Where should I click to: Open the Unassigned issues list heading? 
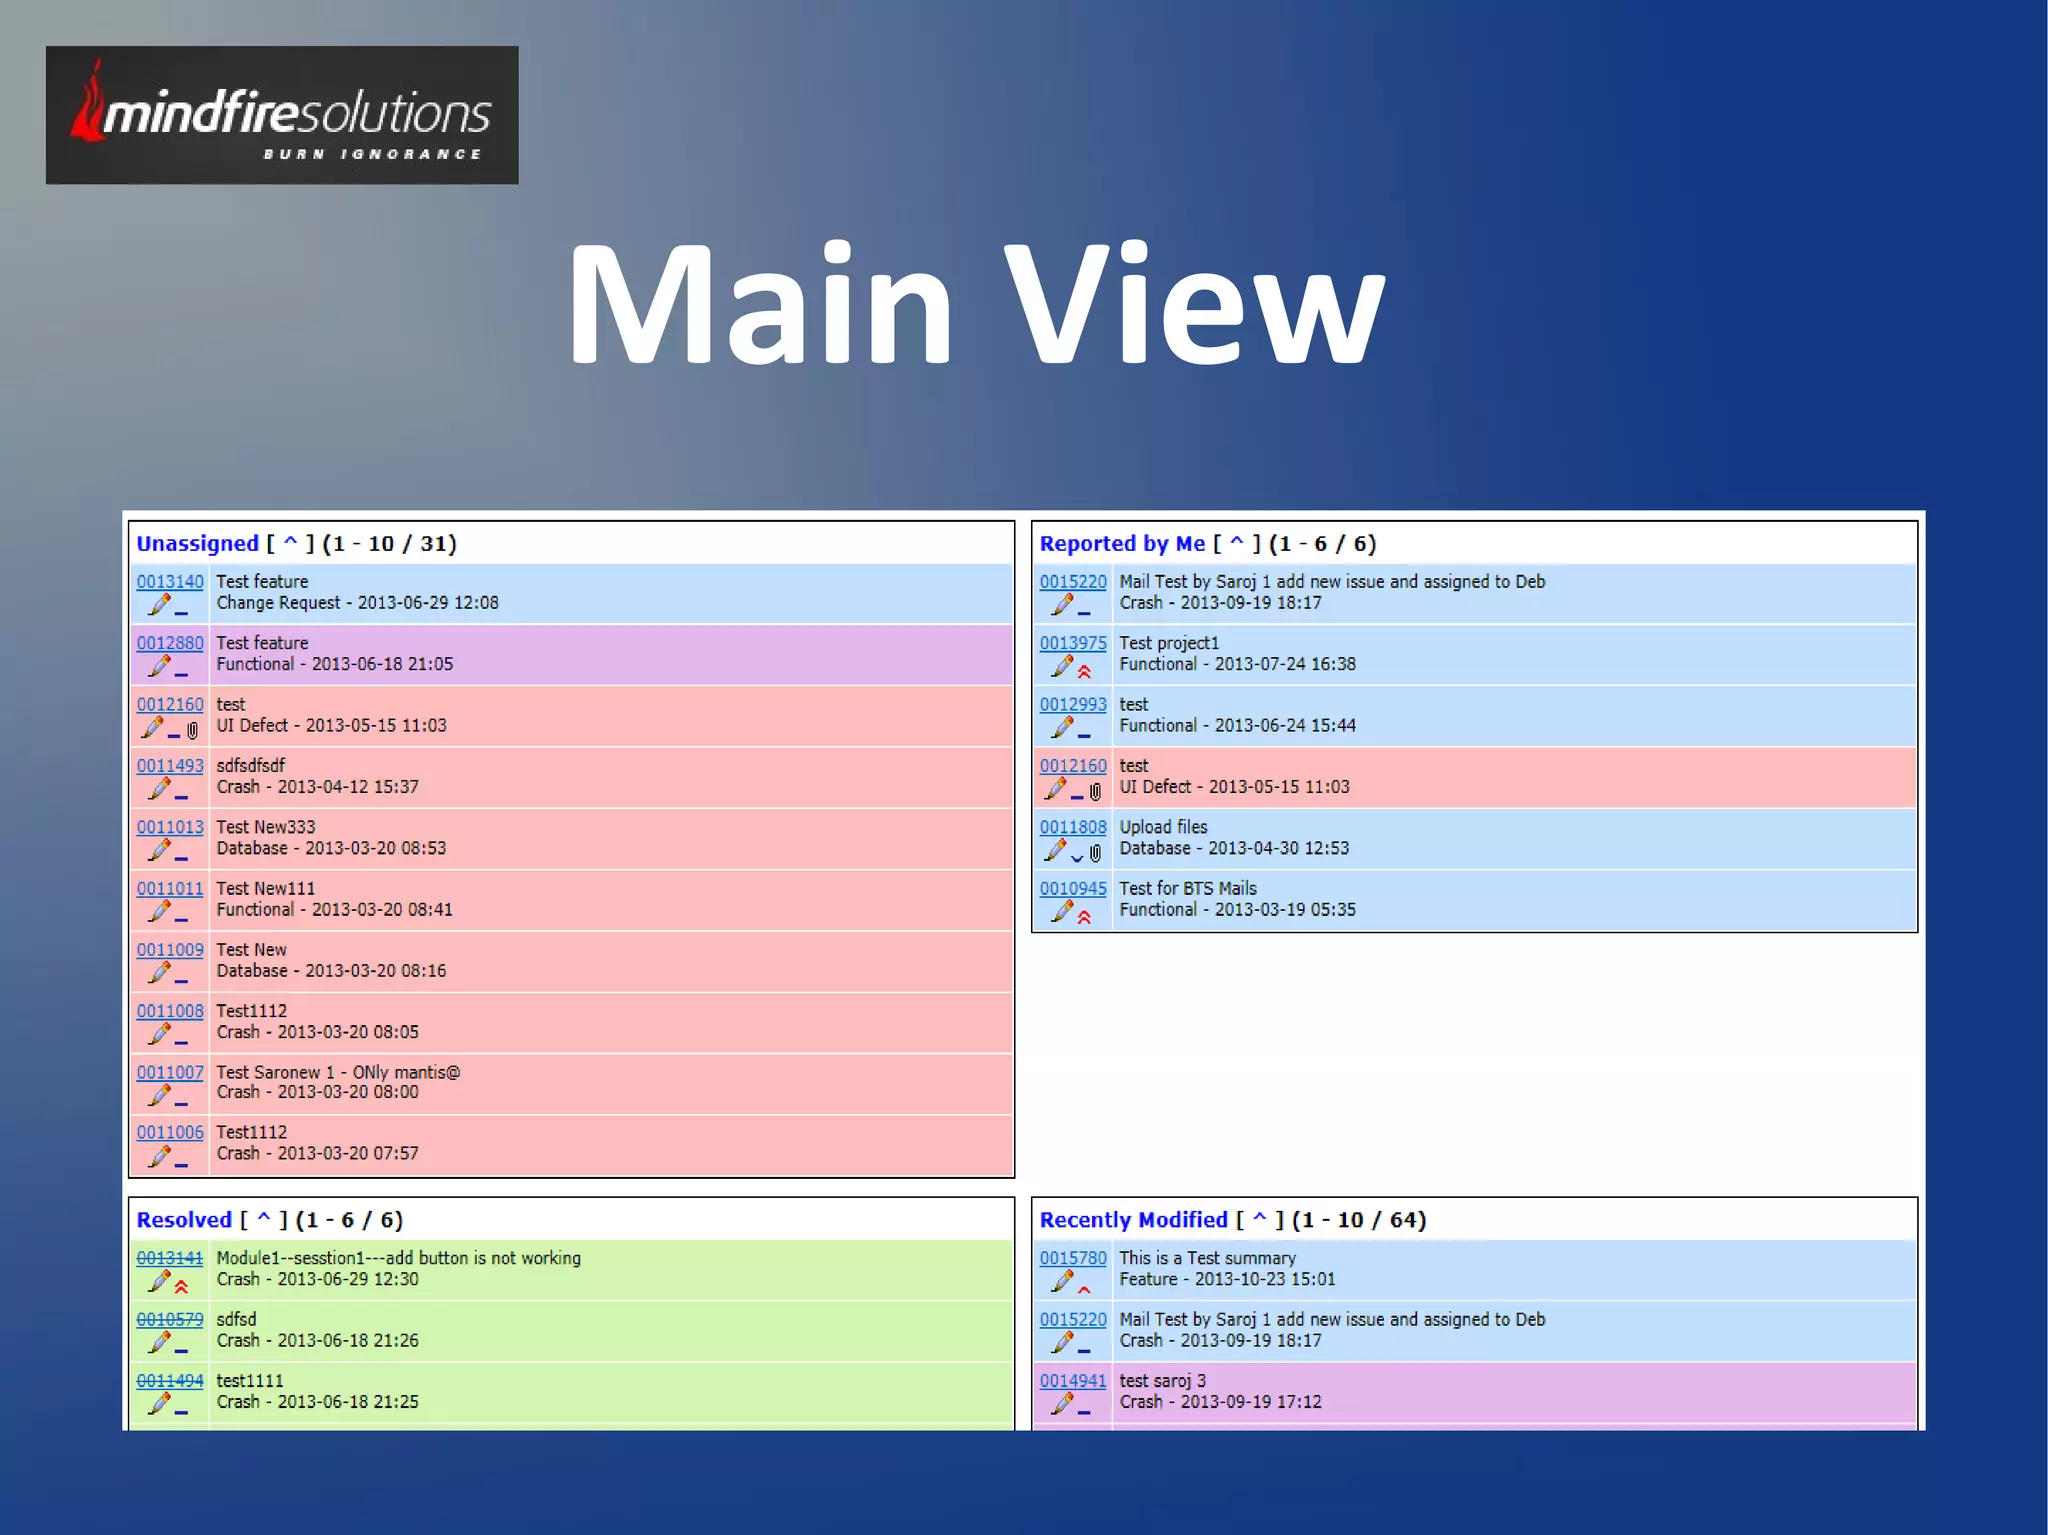pyautogui.click(x=197, y=543)
